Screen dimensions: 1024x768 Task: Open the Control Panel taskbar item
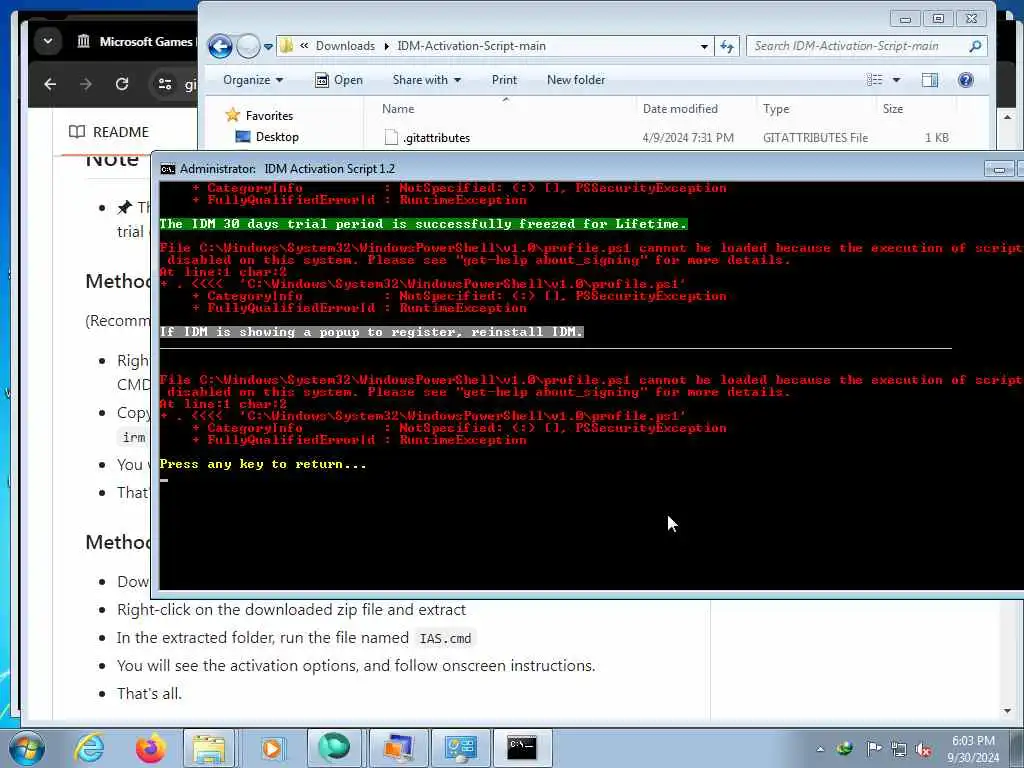tap(460, 748)
